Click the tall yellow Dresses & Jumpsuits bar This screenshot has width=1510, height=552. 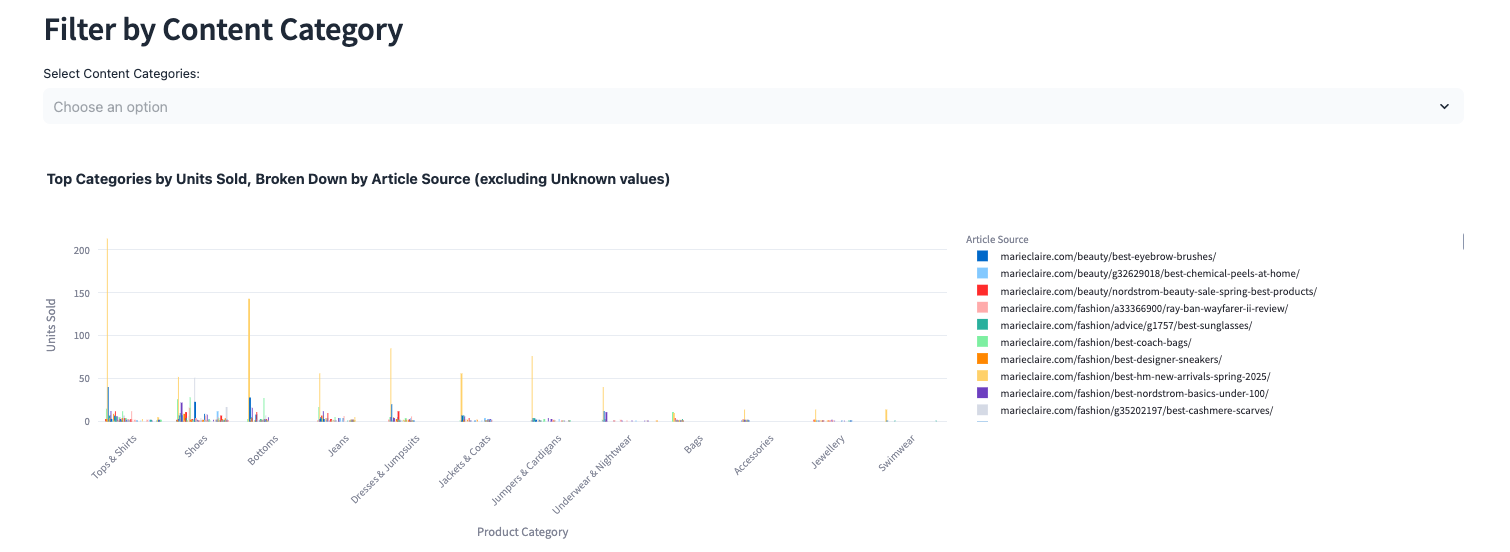point(391,385)
